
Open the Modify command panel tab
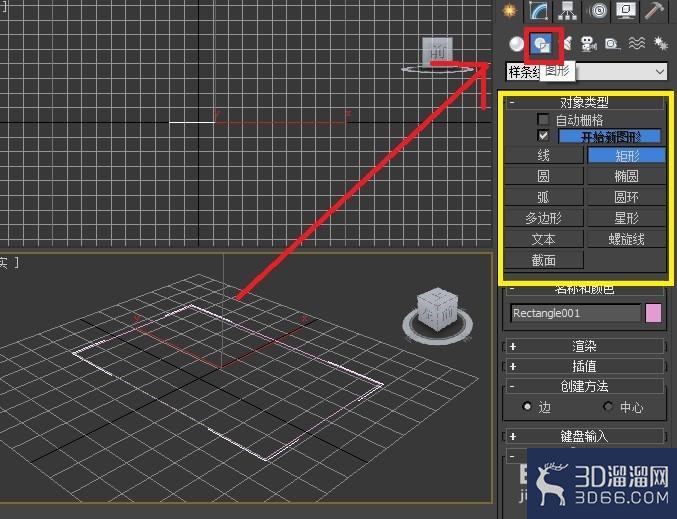point(538,10)
